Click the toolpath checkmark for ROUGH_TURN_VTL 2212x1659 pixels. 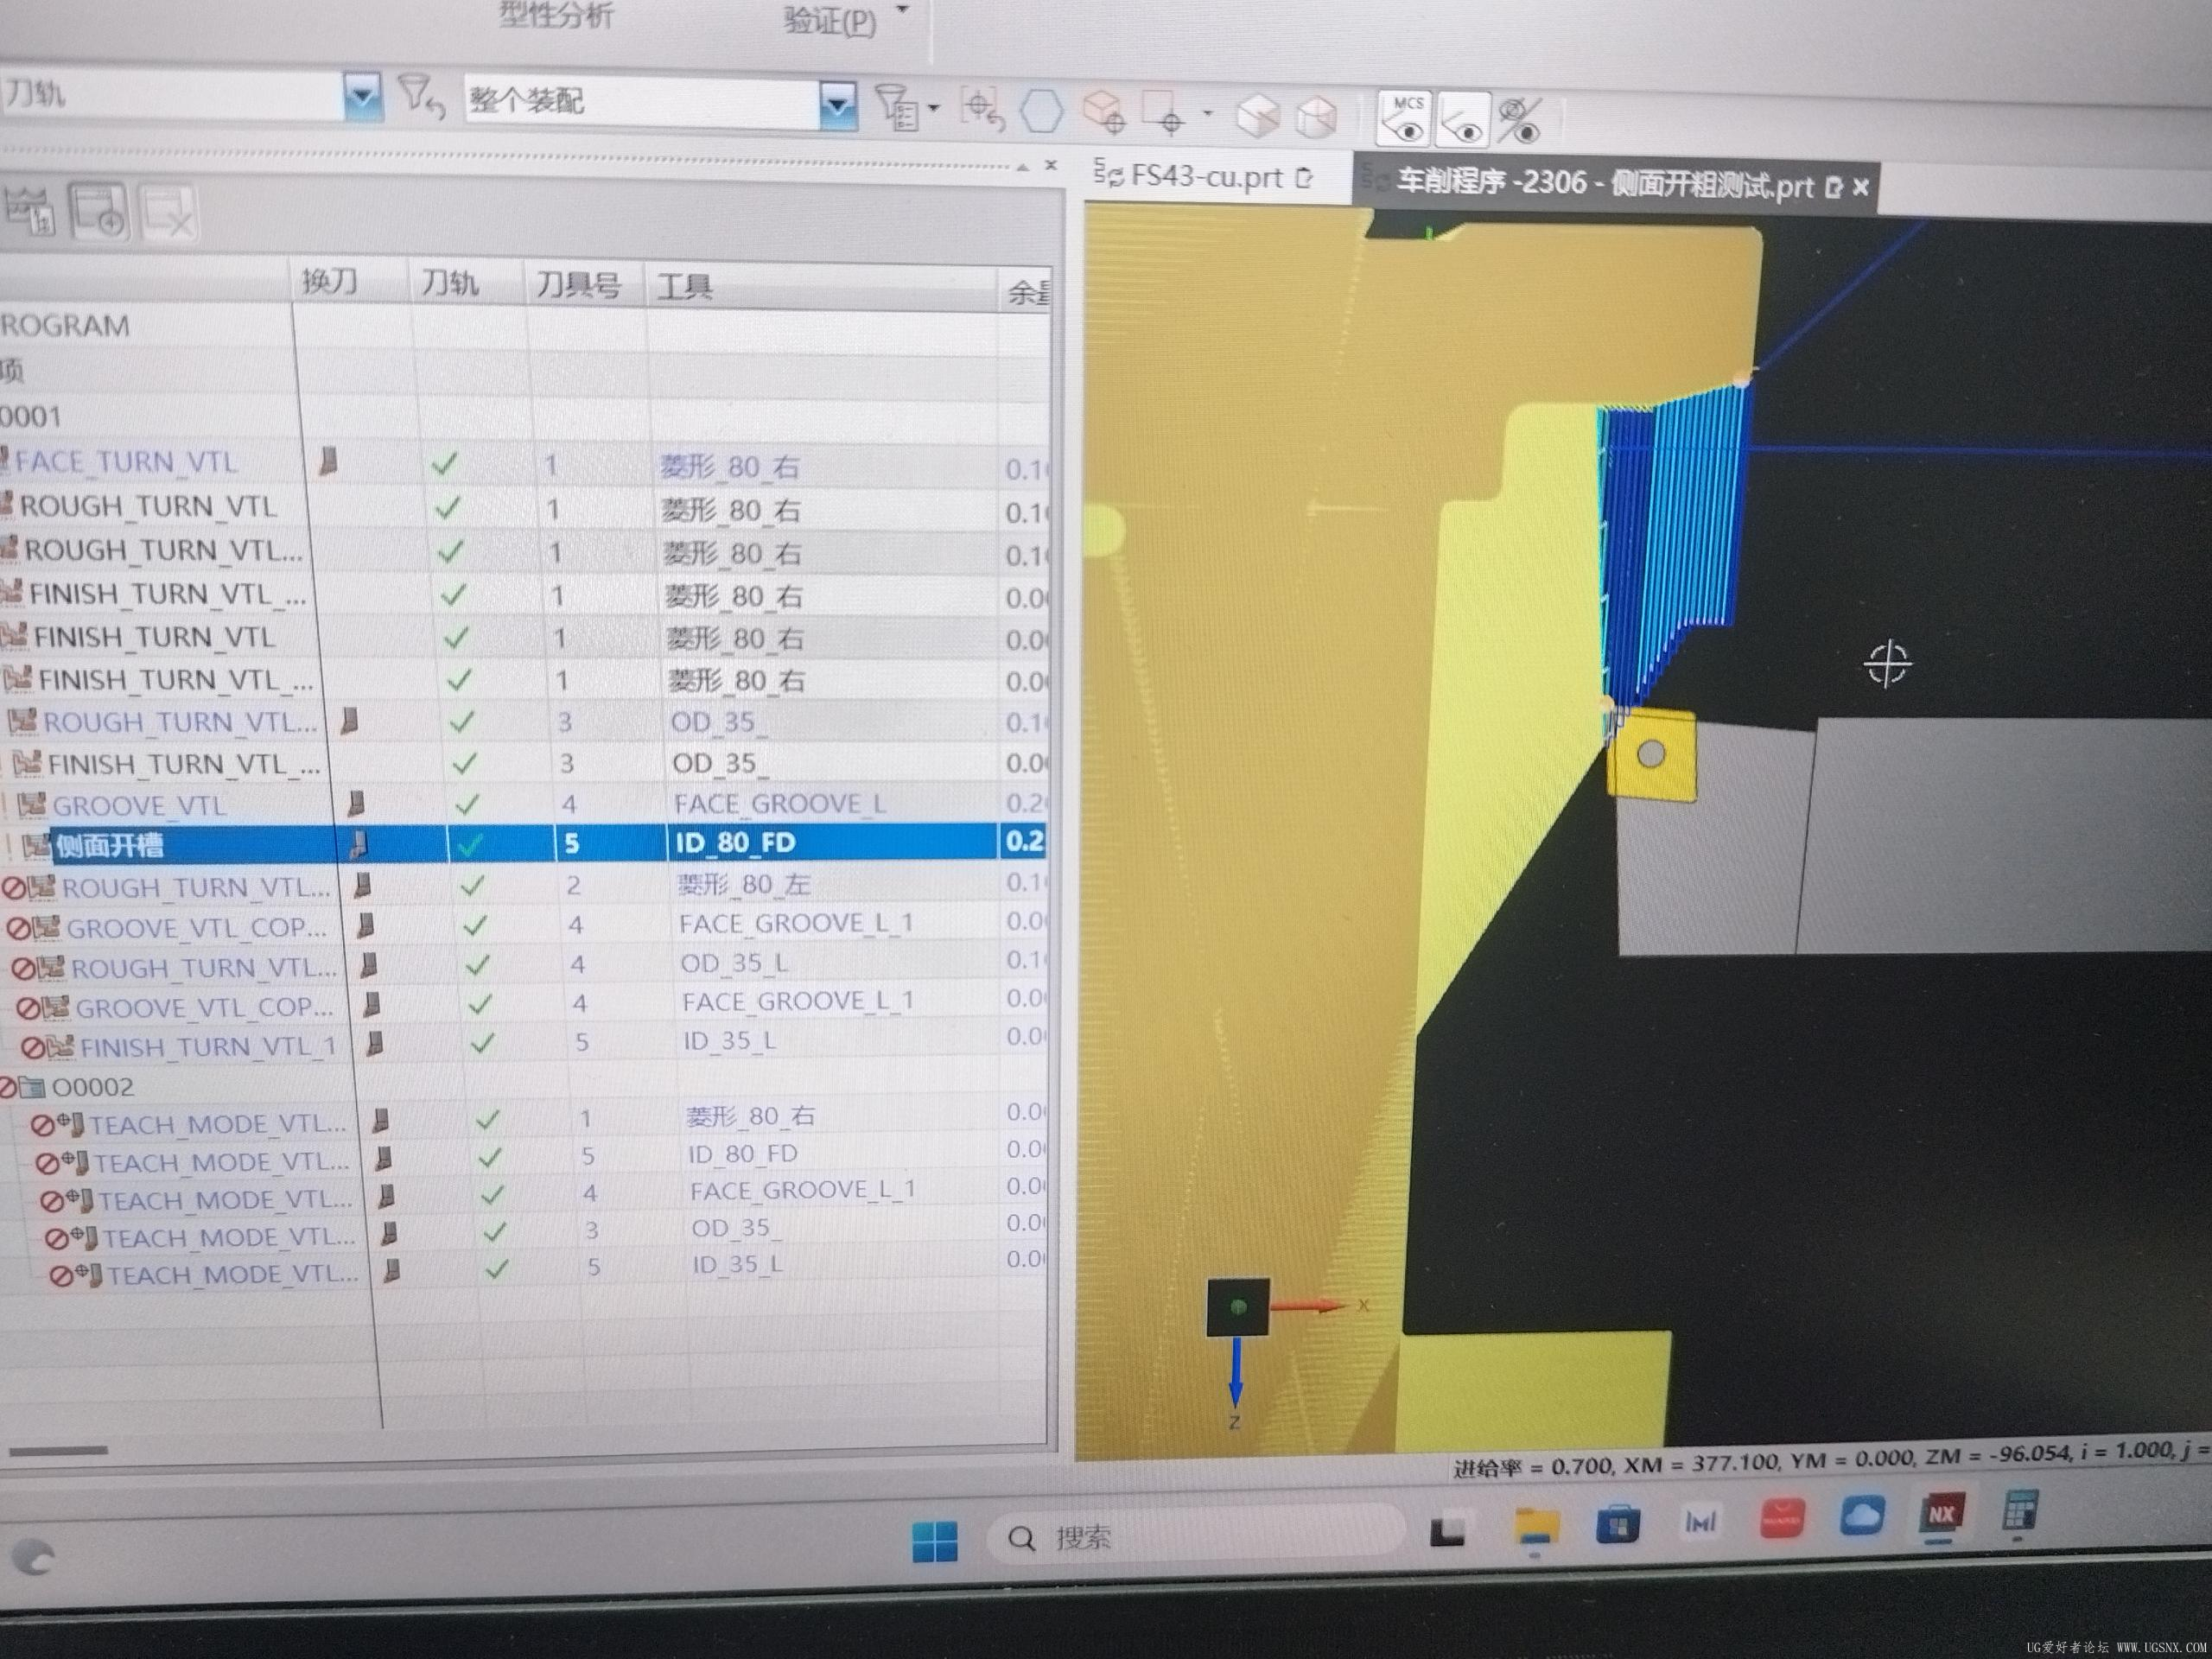447,508
